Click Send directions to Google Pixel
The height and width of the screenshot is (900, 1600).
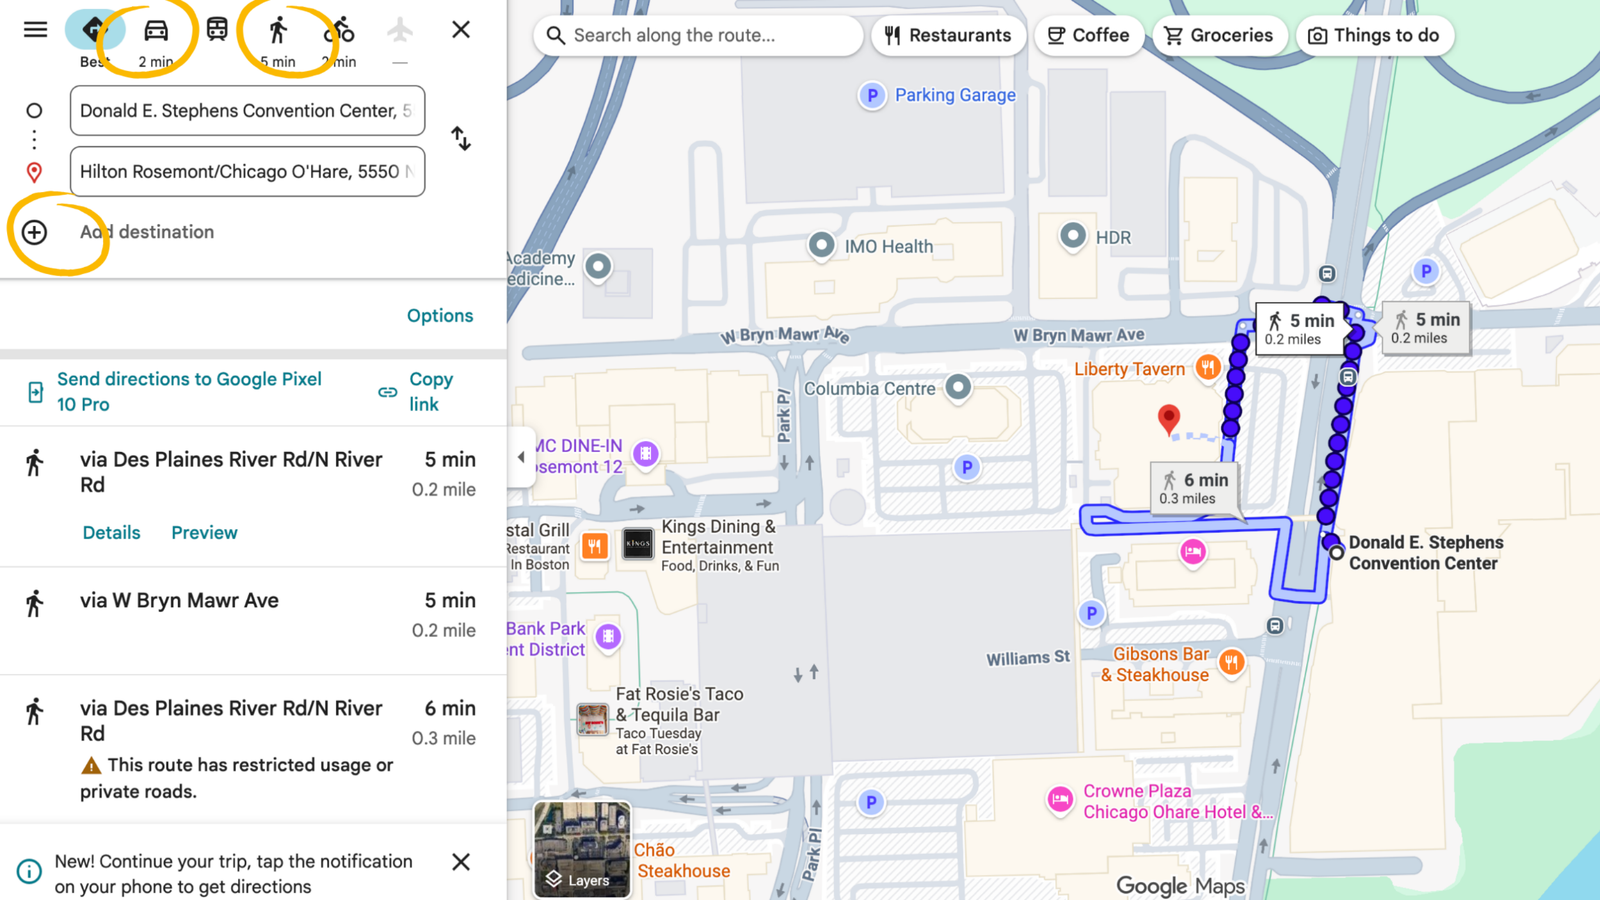coord(188,391)
